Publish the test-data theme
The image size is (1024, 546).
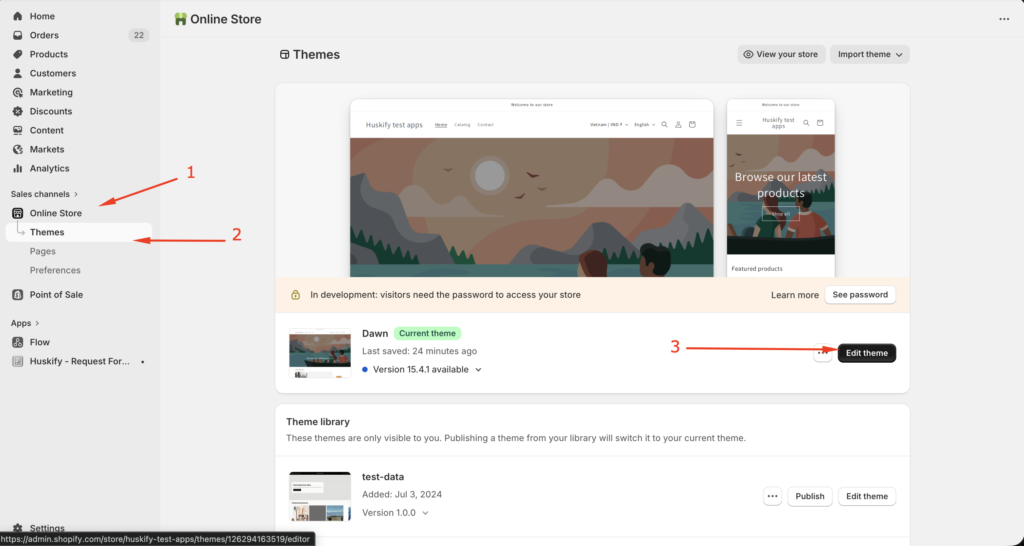(810, 496)
